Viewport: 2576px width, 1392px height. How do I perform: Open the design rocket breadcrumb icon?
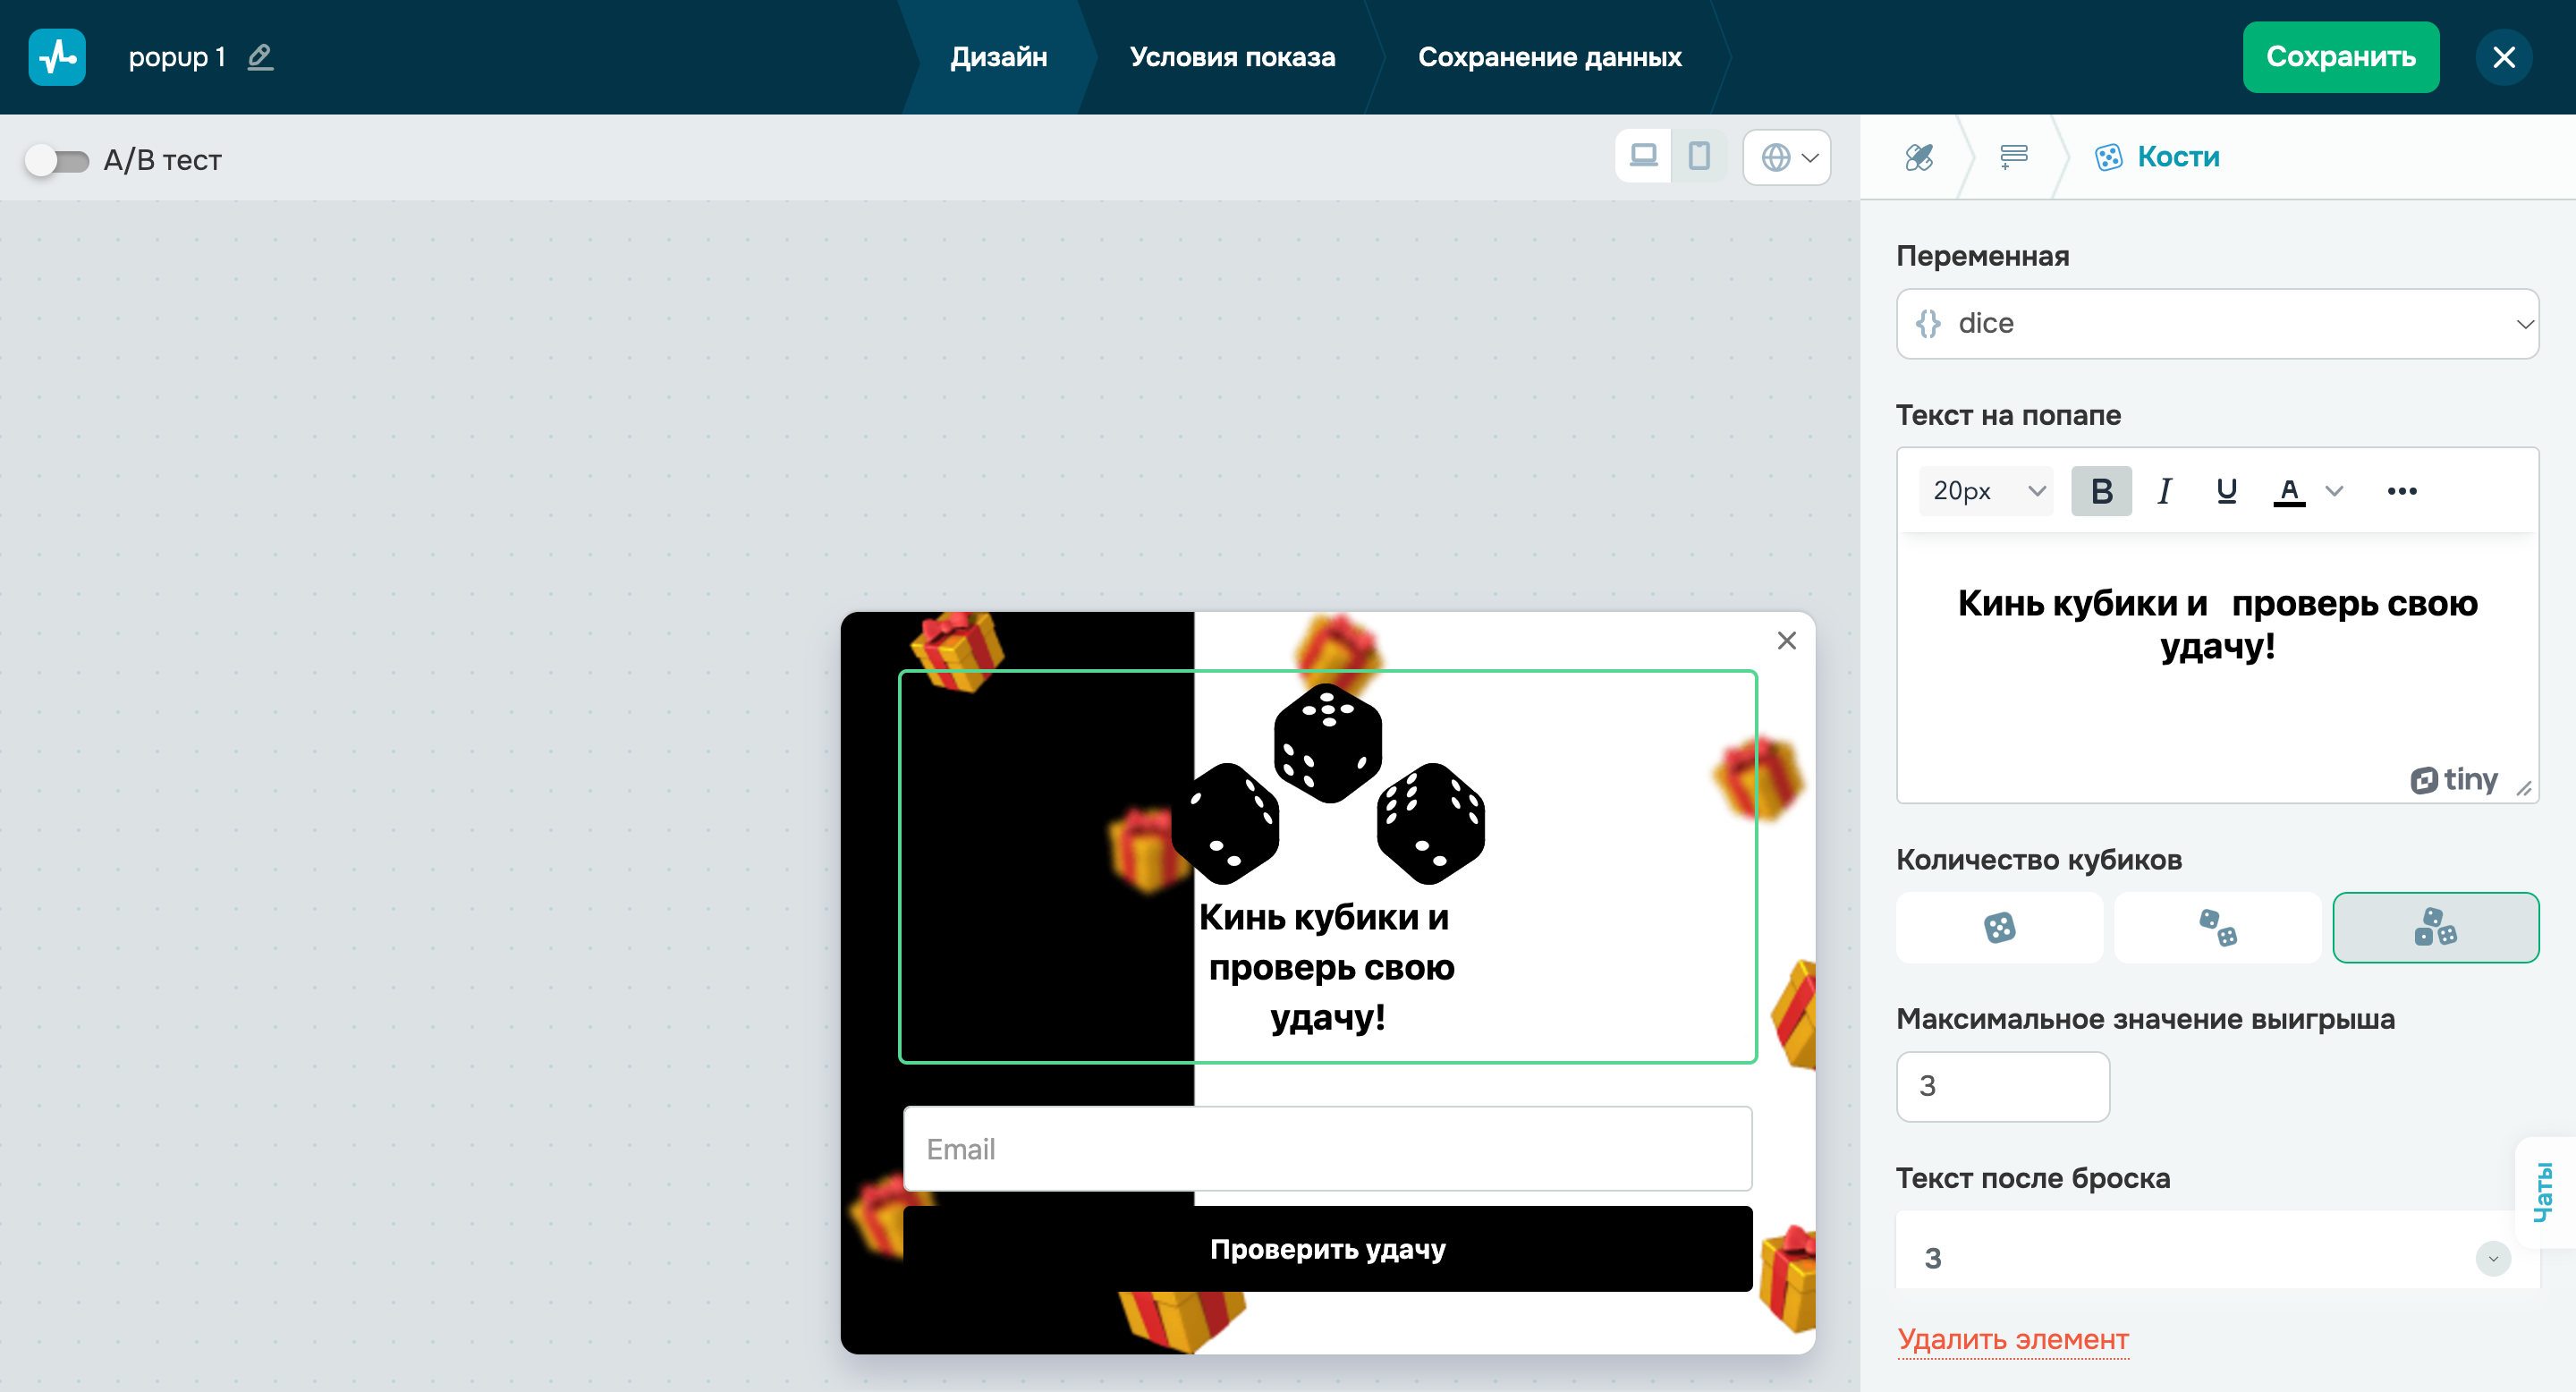(1918, 157)
